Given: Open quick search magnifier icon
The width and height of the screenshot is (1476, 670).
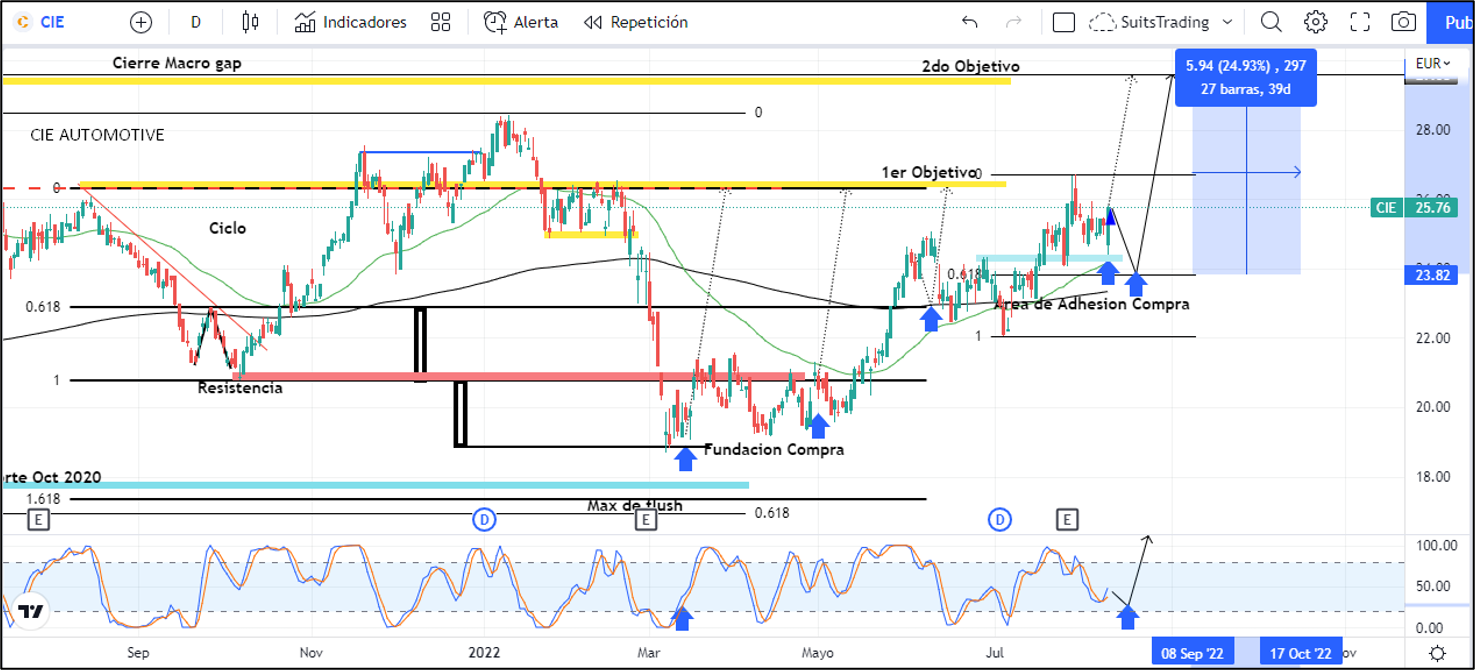Looking at the screenshot, I should click(1270, 22).
